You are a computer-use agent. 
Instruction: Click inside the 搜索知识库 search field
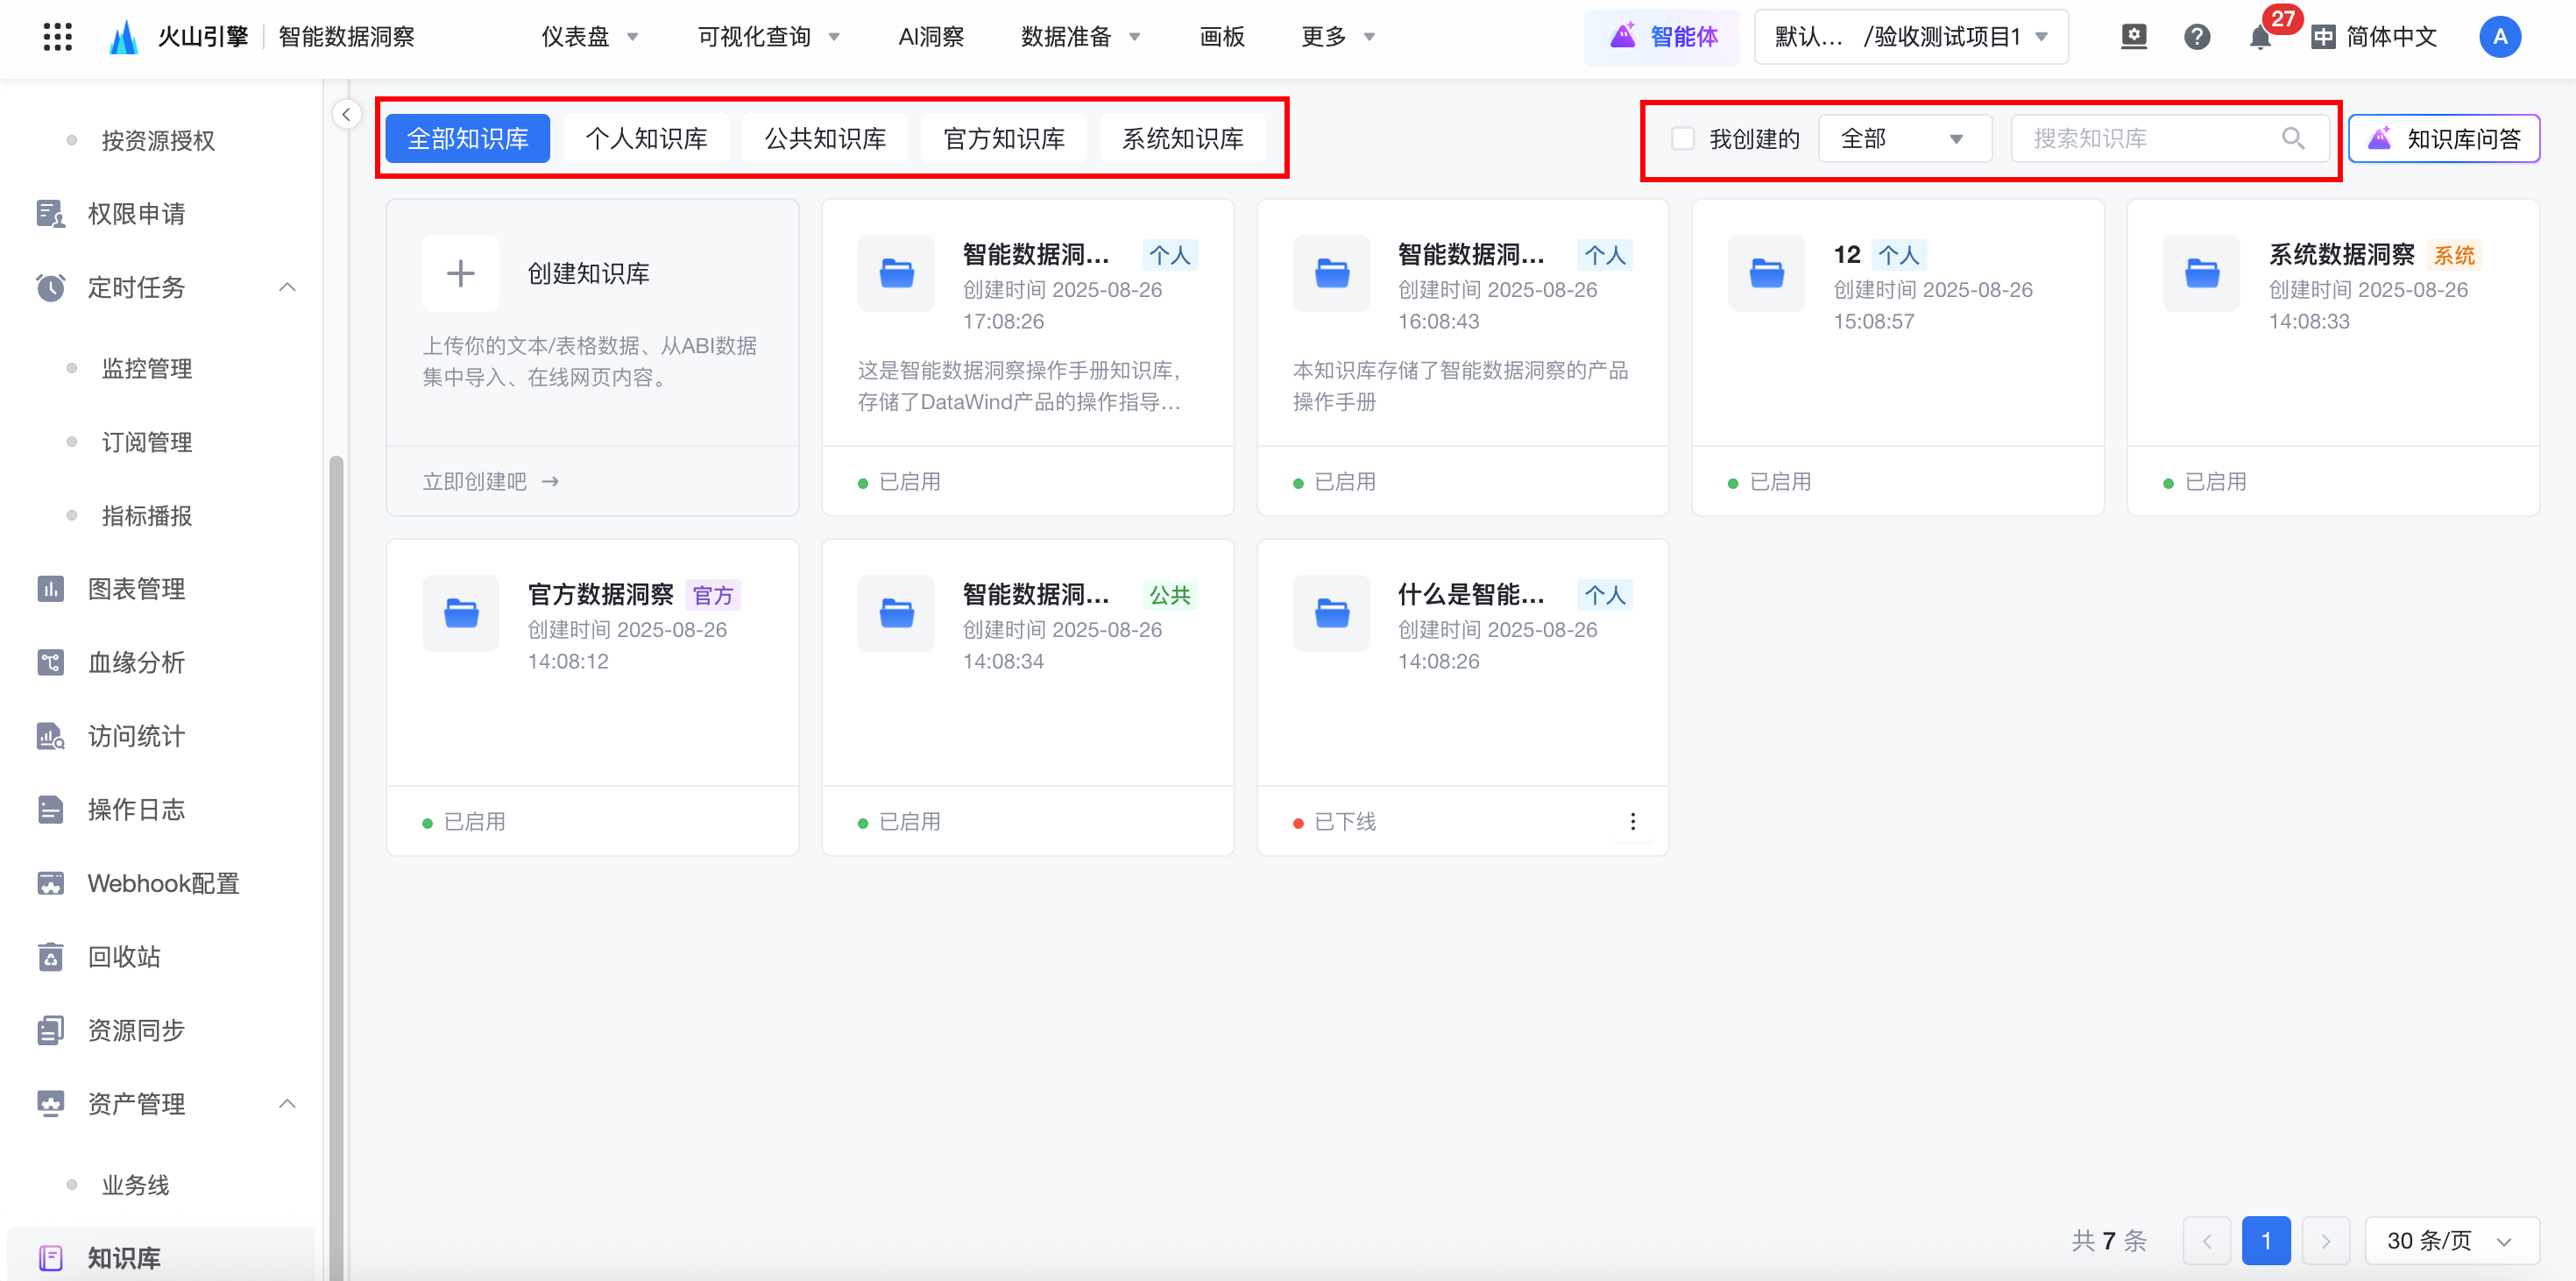tap(2140, 138)
